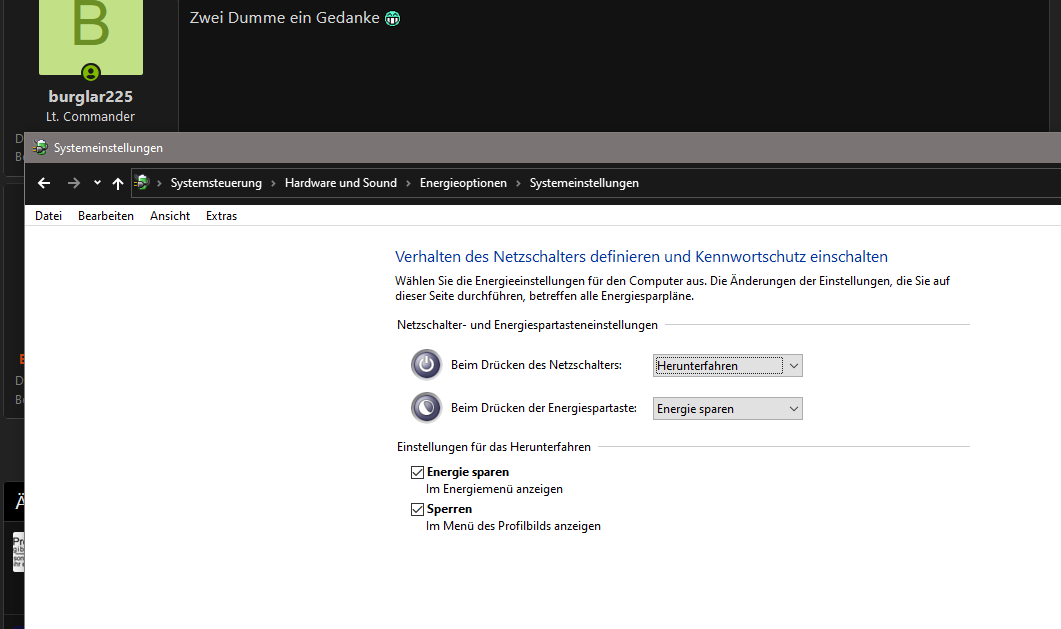Click burglar225's green B avatar
1061x629 pixels.
point(91,35)
